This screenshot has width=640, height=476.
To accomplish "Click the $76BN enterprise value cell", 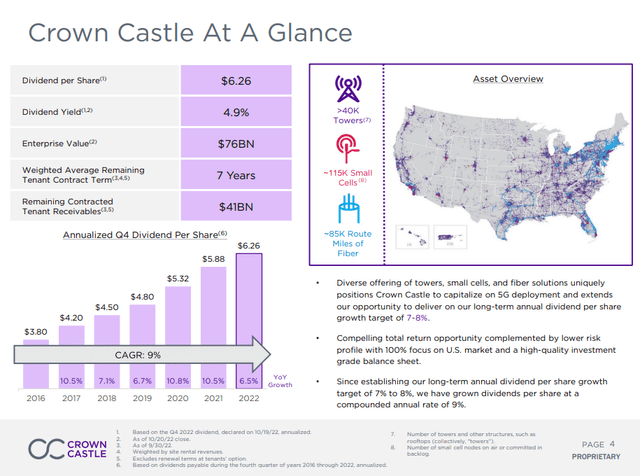I will (x=236, y=144).
